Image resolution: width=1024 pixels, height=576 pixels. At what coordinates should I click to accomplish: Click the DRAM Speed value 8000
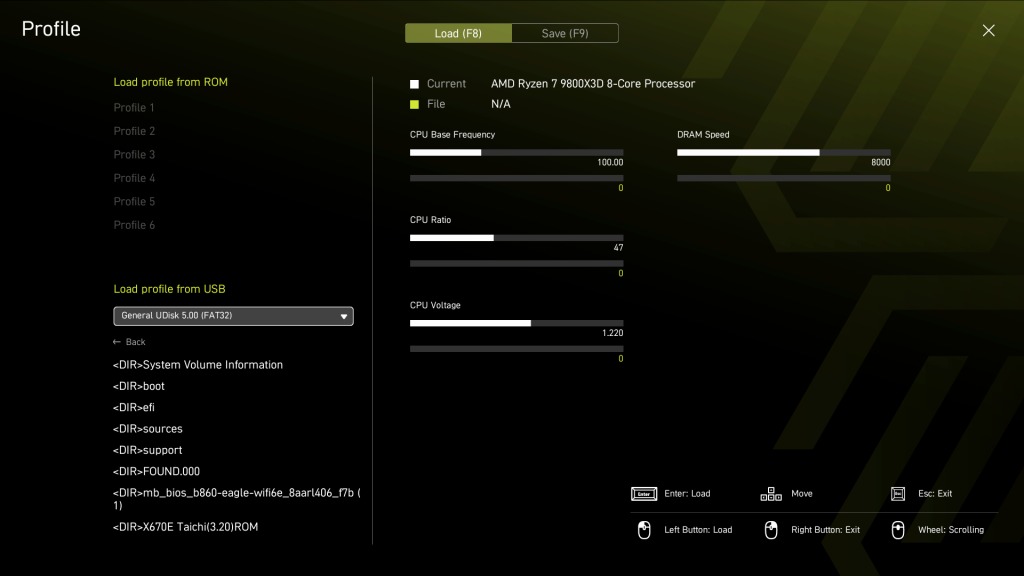(880, 163)
